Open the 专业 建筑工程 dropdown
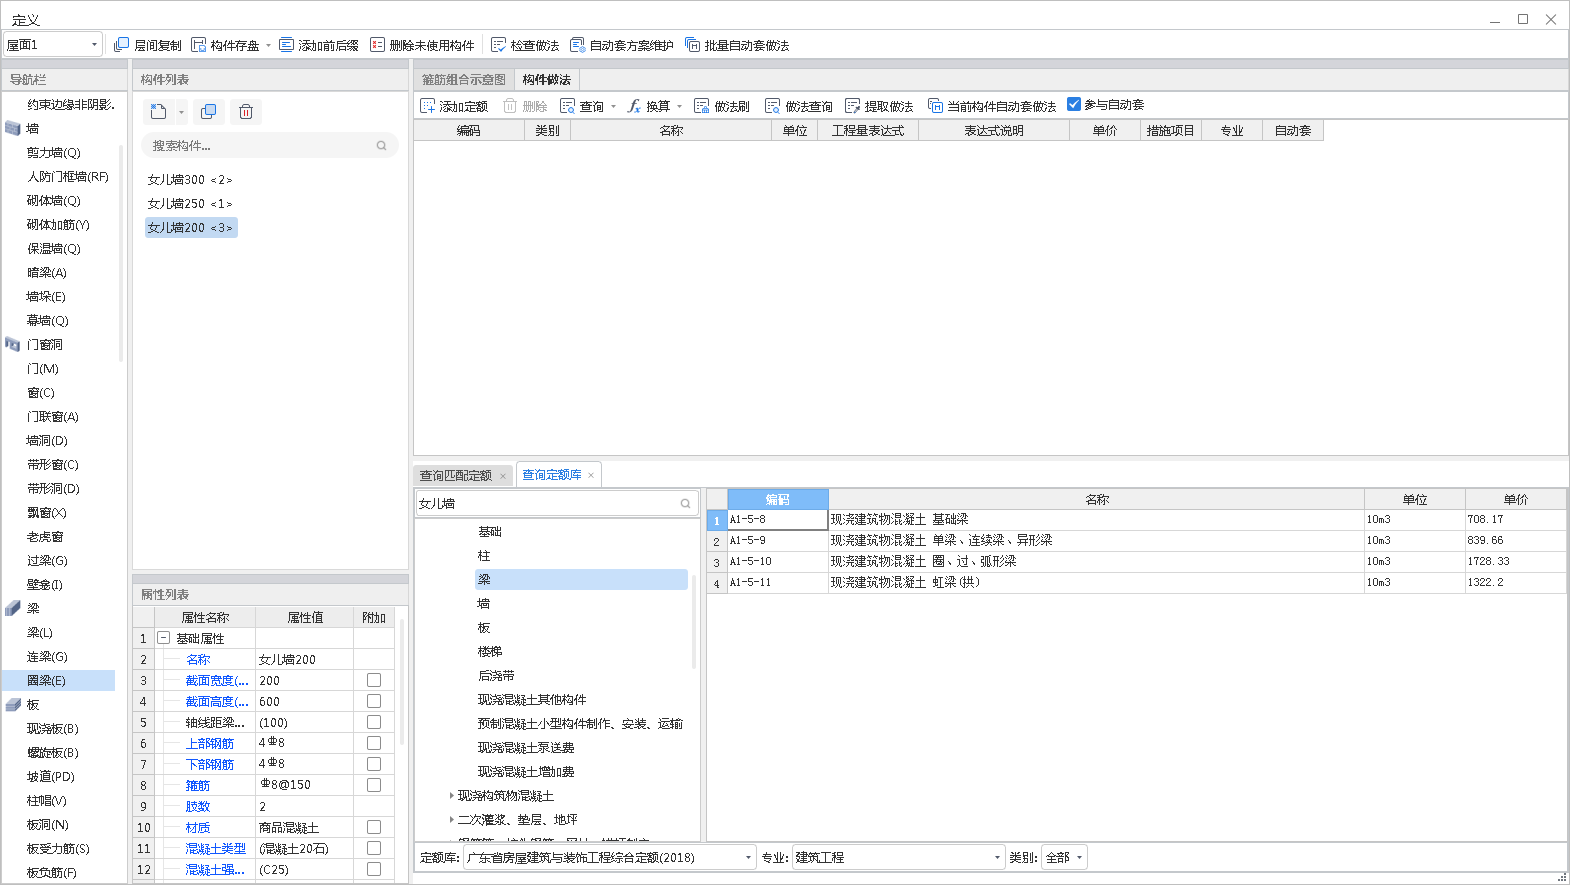Screen dimensions: 1570x885 [997, 858]
